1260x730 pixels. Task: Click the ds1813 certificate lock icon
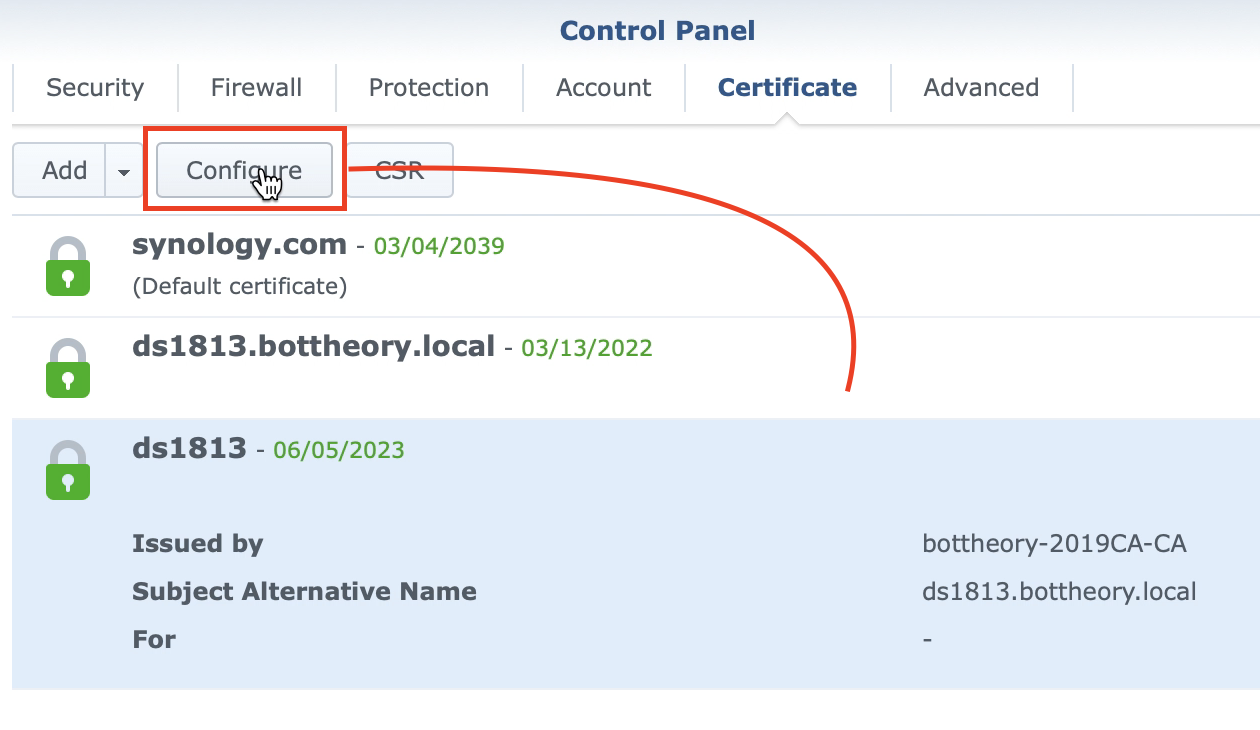pyautogui.click(x=68, y=470)
